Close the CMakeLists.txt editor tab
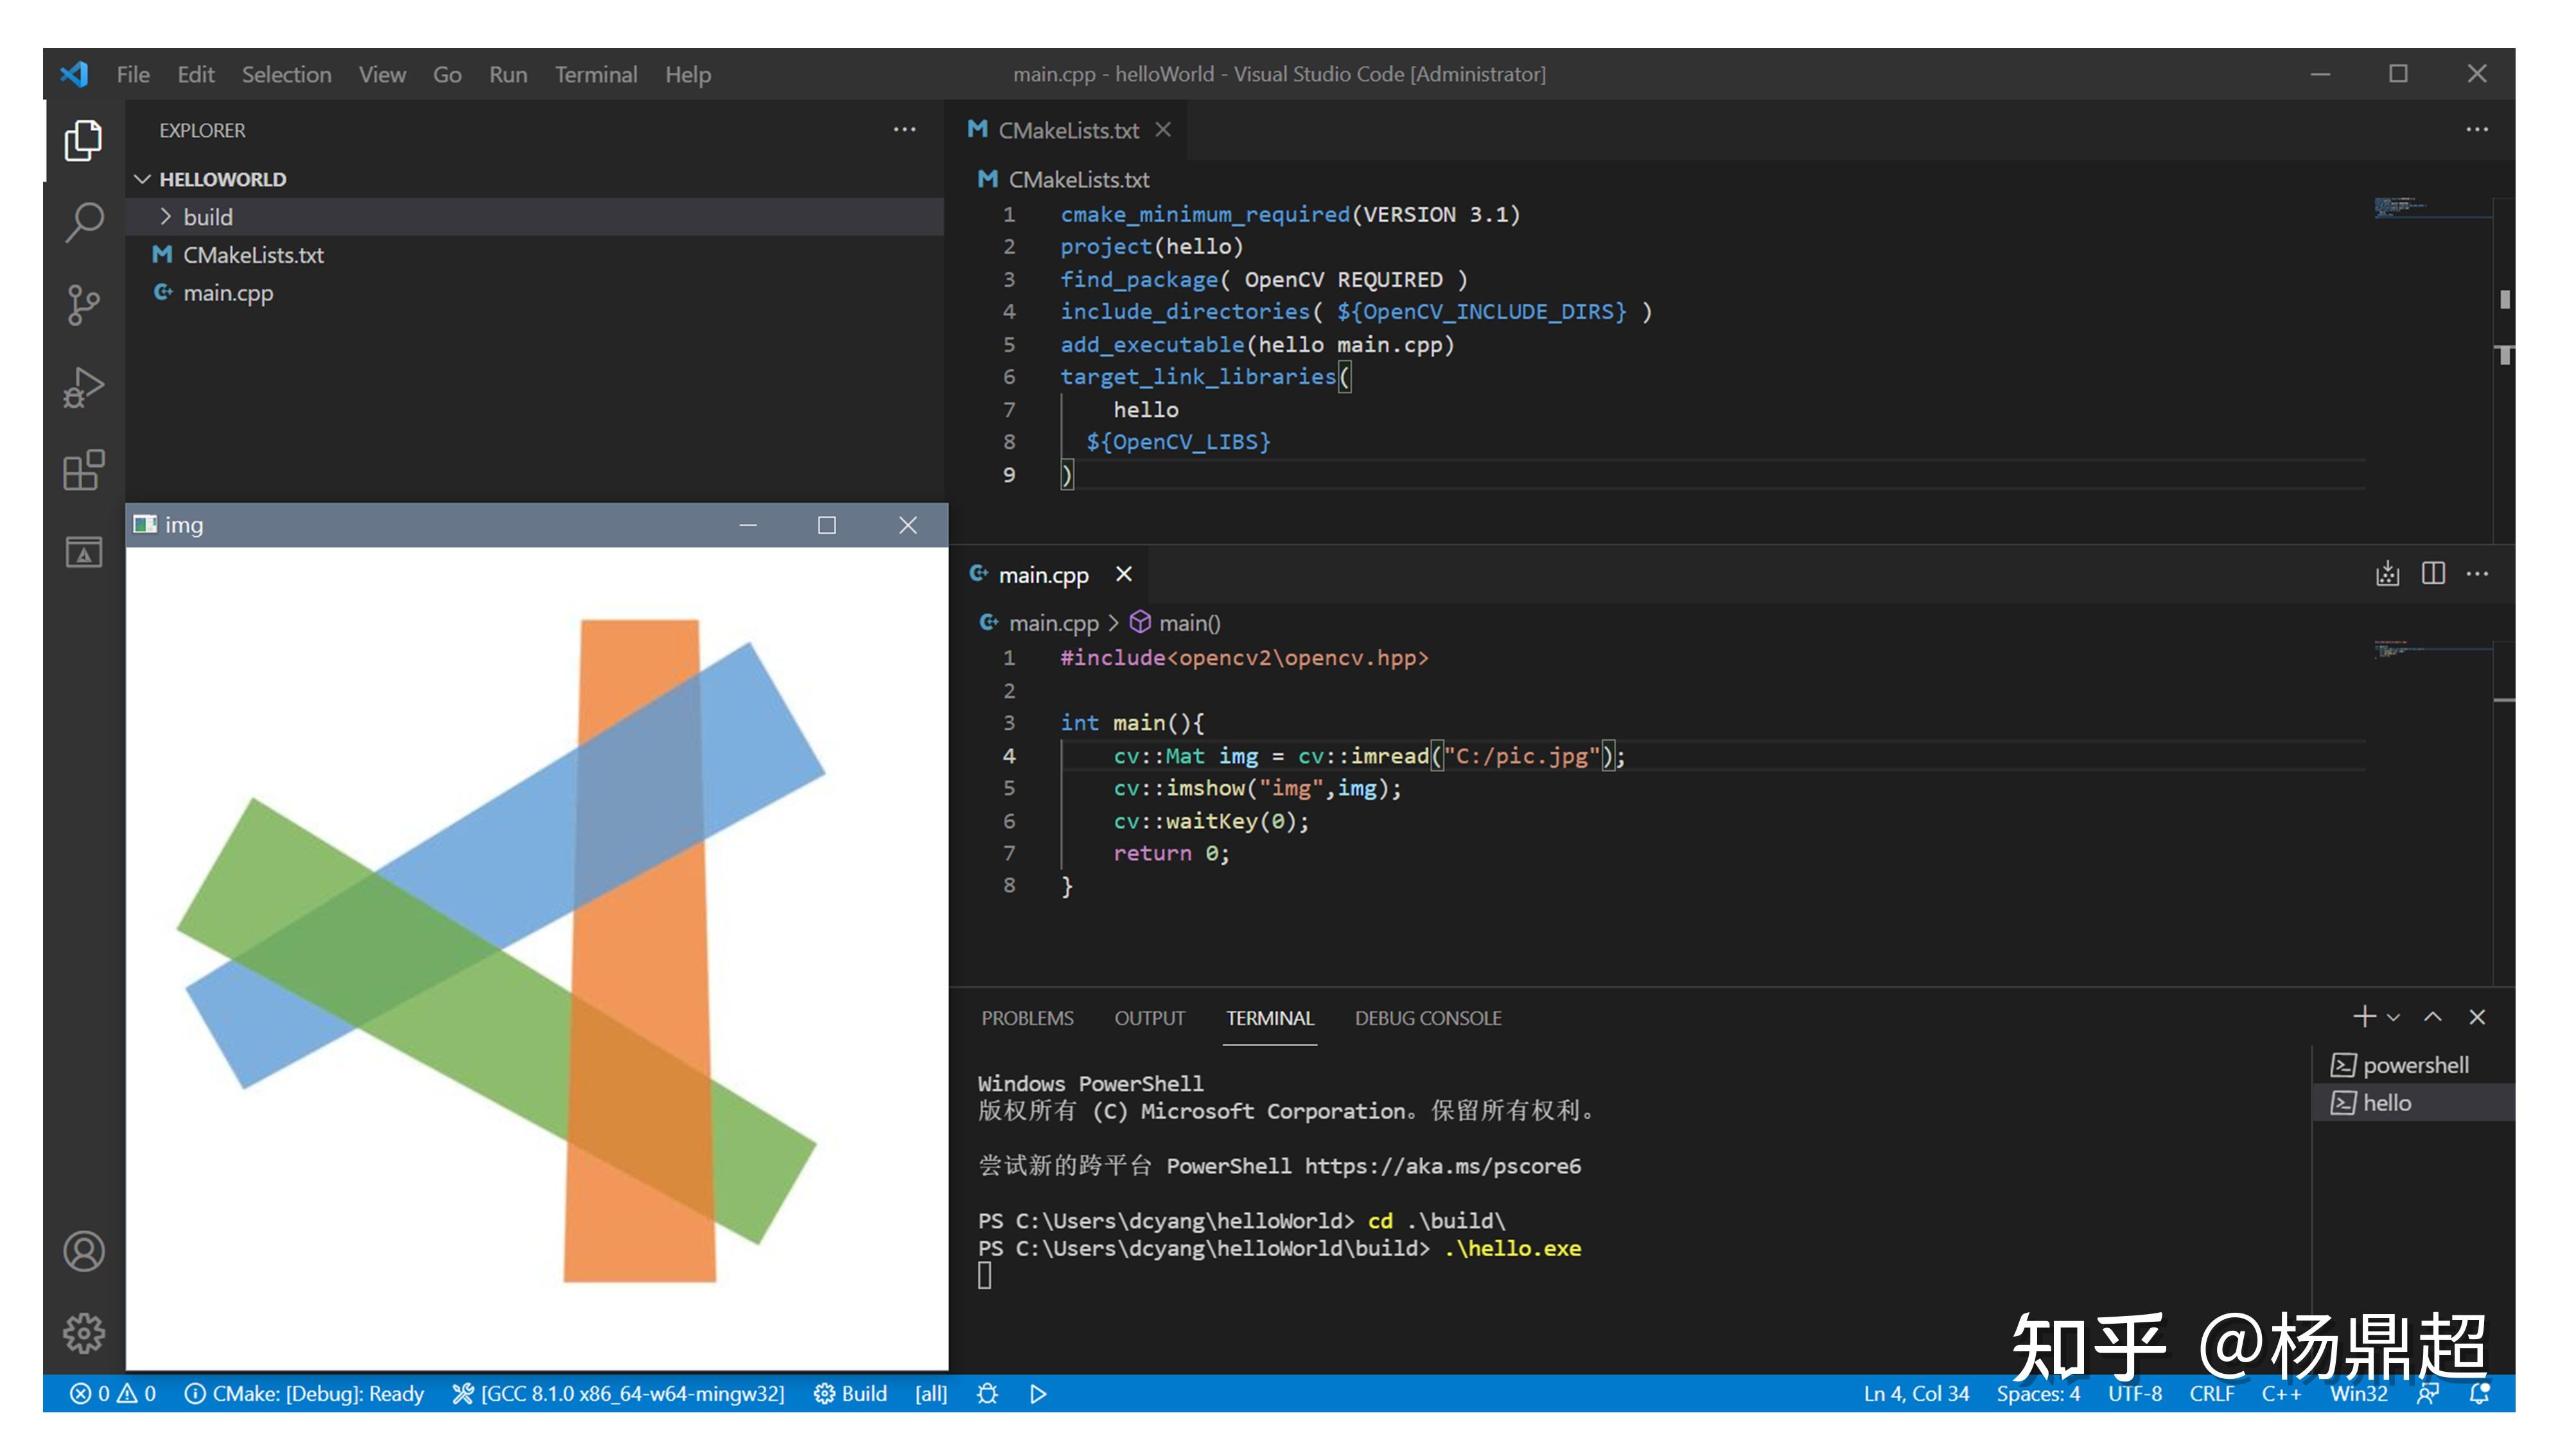2558x1456 pixels. 1162,130
